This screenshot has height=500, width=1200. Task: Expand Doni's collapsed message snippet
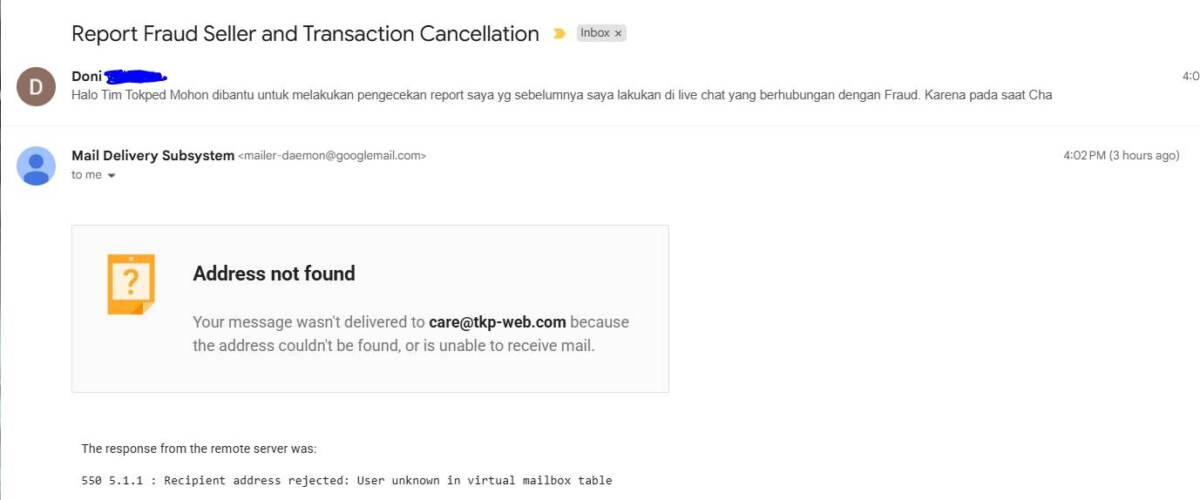tap(560, 96)
